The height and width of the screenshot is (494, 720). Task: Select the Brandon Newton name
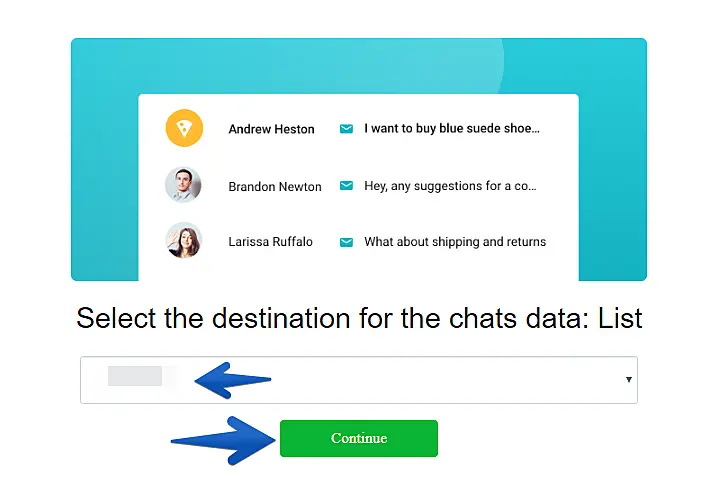(x=275, y=186)
